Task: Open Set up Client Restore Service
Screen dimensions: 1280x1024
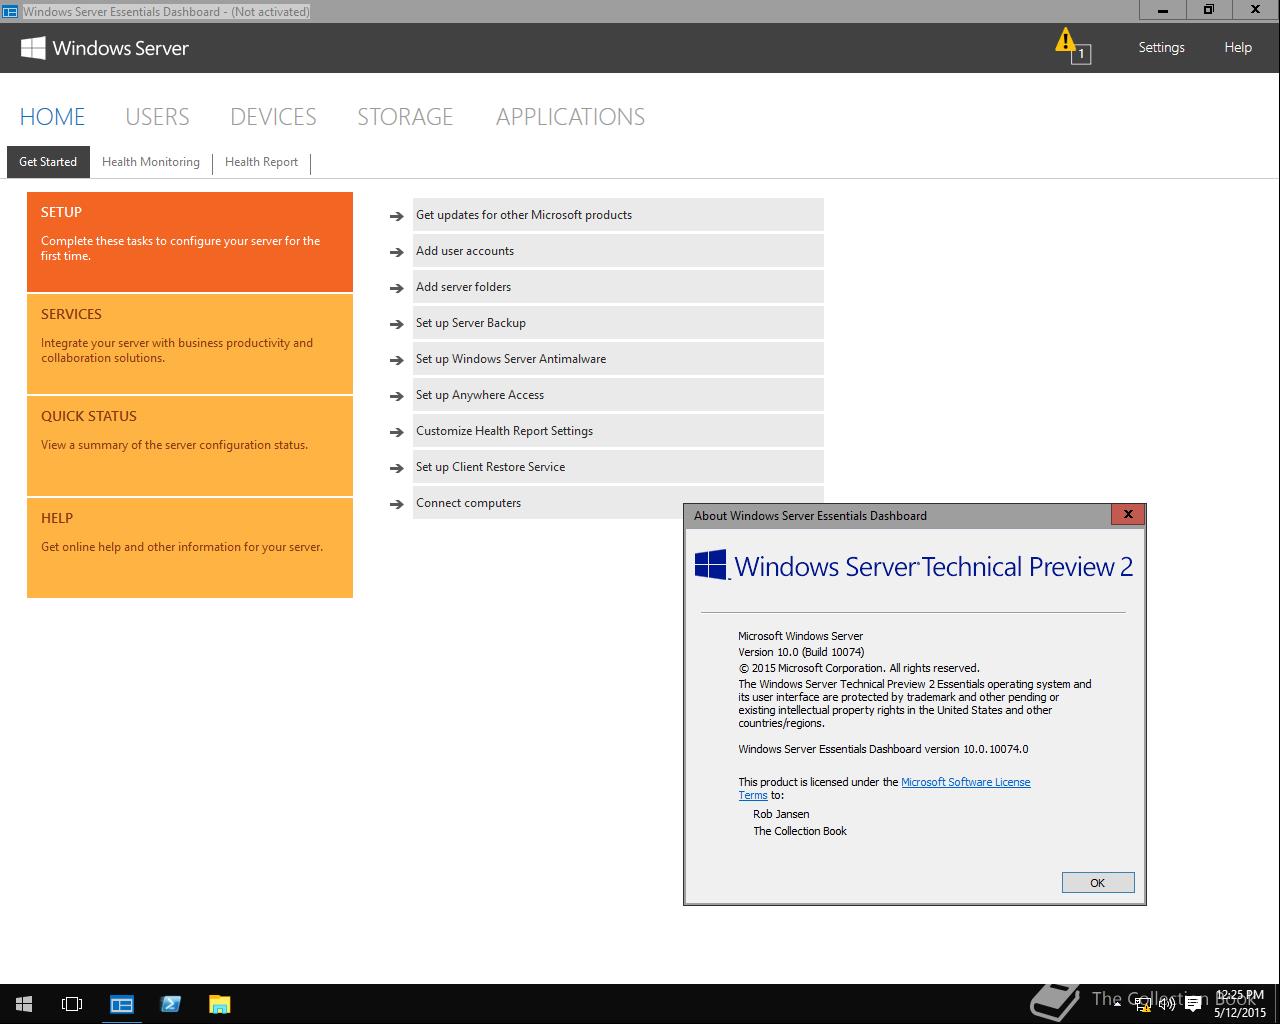Action: click(x=618, y=467)
